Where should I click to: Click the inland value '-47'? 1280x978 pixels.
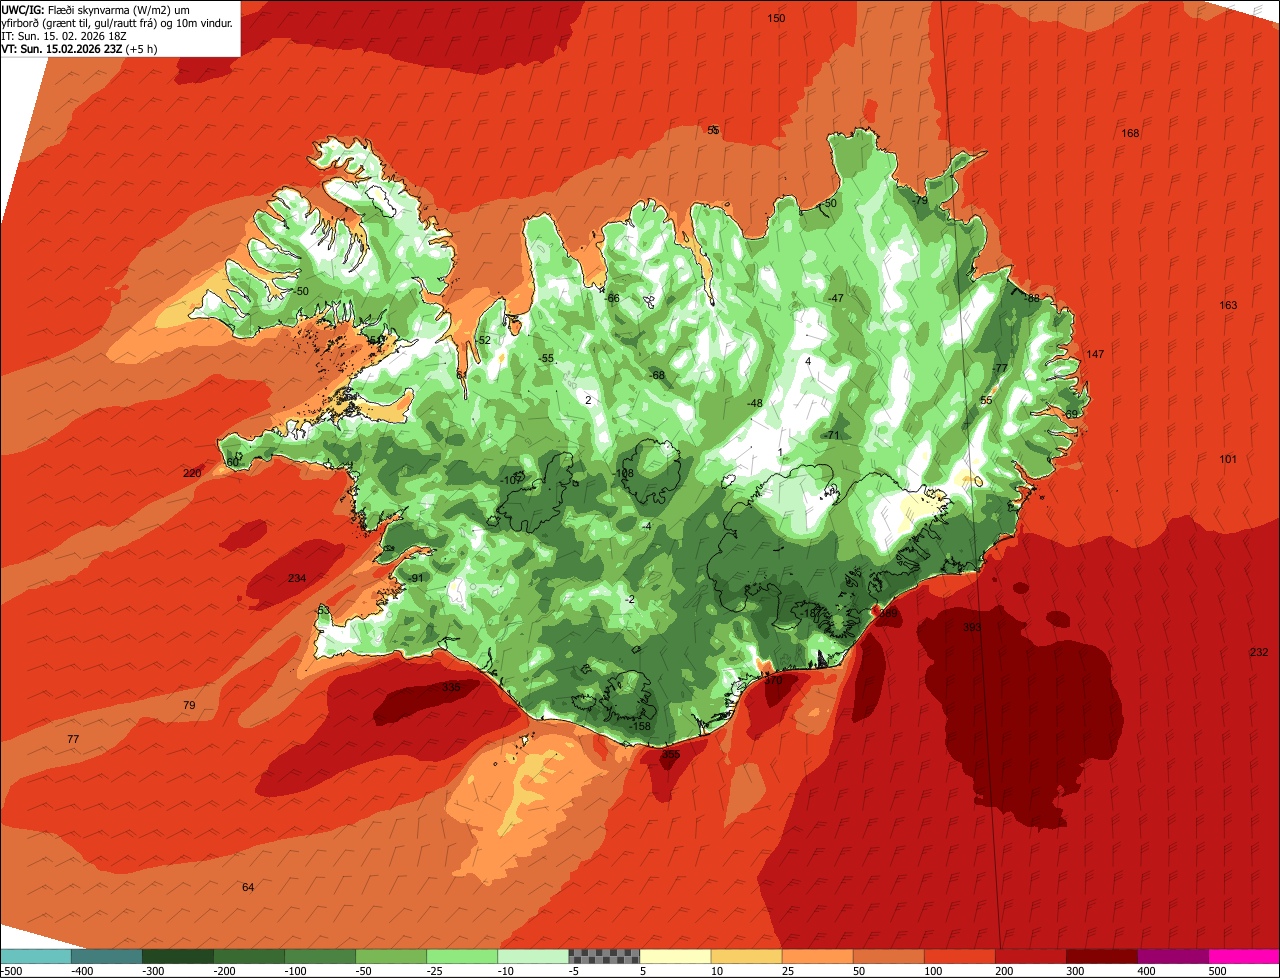[836, 298]
